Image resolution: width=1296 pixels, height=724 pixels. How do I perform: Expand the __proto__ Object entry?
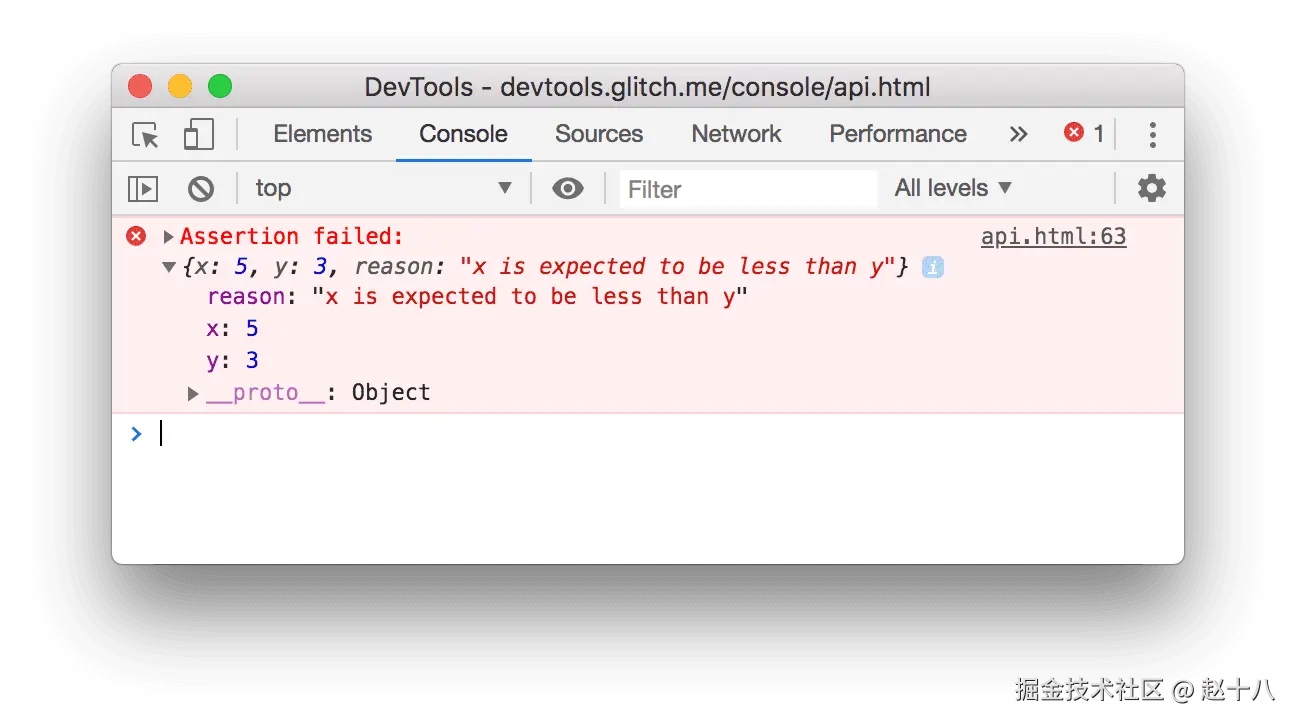point(193,394)
